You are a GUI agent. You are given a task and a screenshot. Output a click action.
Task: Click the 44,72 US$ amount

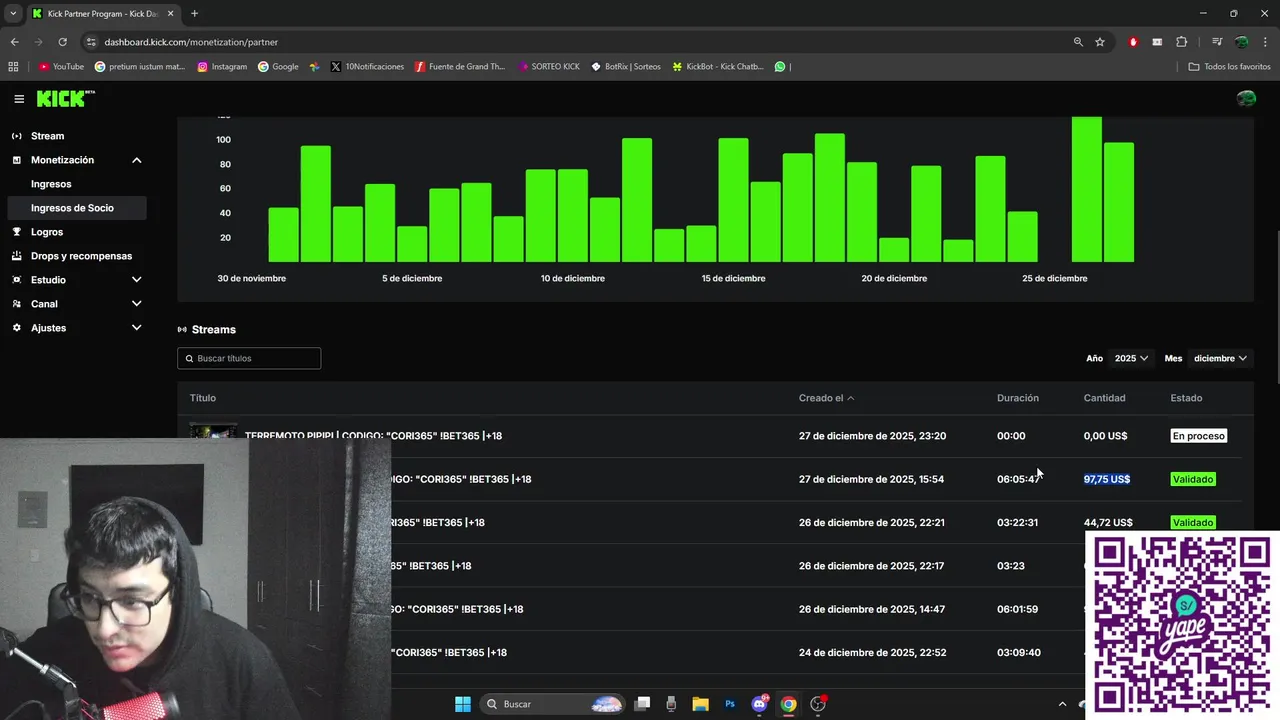pyautogui.click(x=1108, y=522)
